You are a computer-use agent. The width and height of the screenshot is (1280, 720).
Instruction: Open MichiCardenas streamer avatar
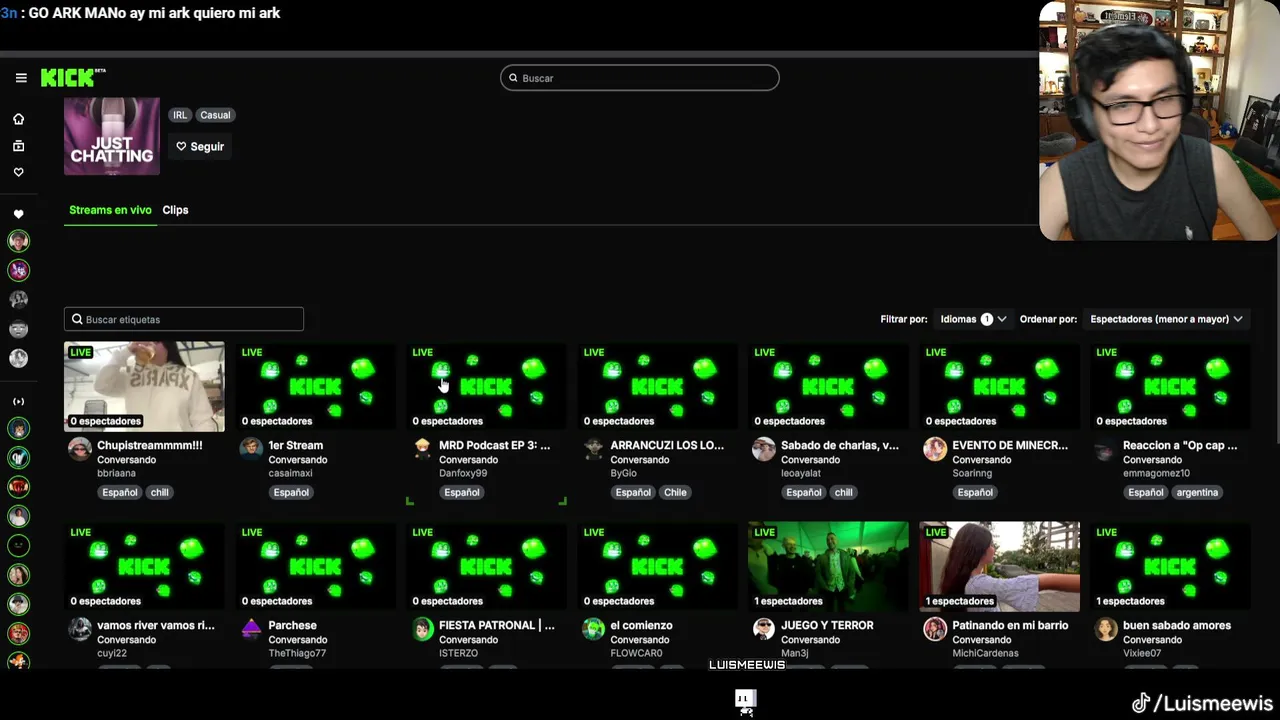click(x=935, y=629)
